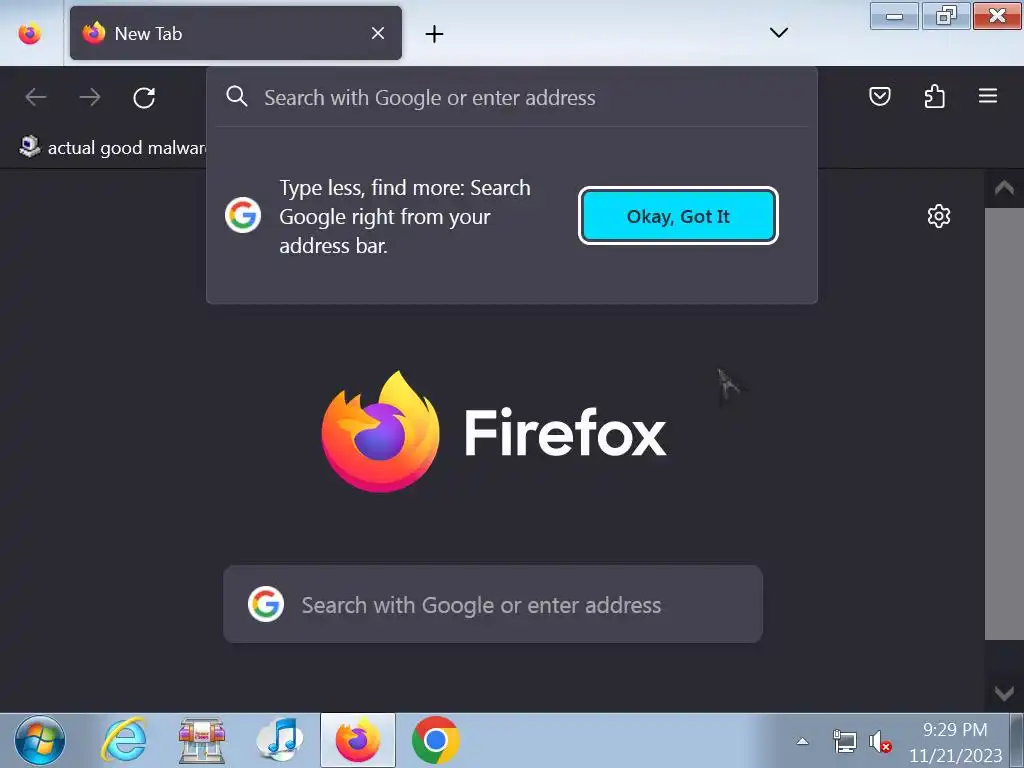Close the New Tab tab
Viewport: 1024px width, 768px height.
click(377, 33)
